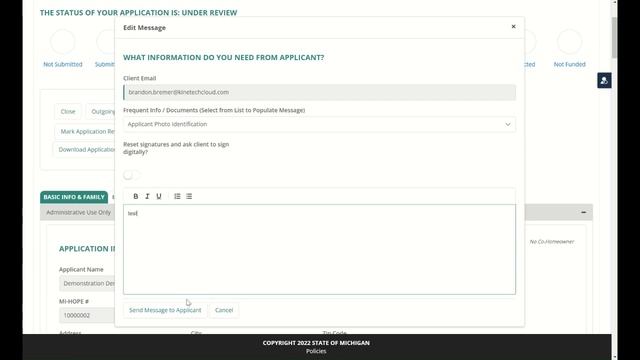
Task: Click Mark Application button in background
Action: [x=84, y=131]
